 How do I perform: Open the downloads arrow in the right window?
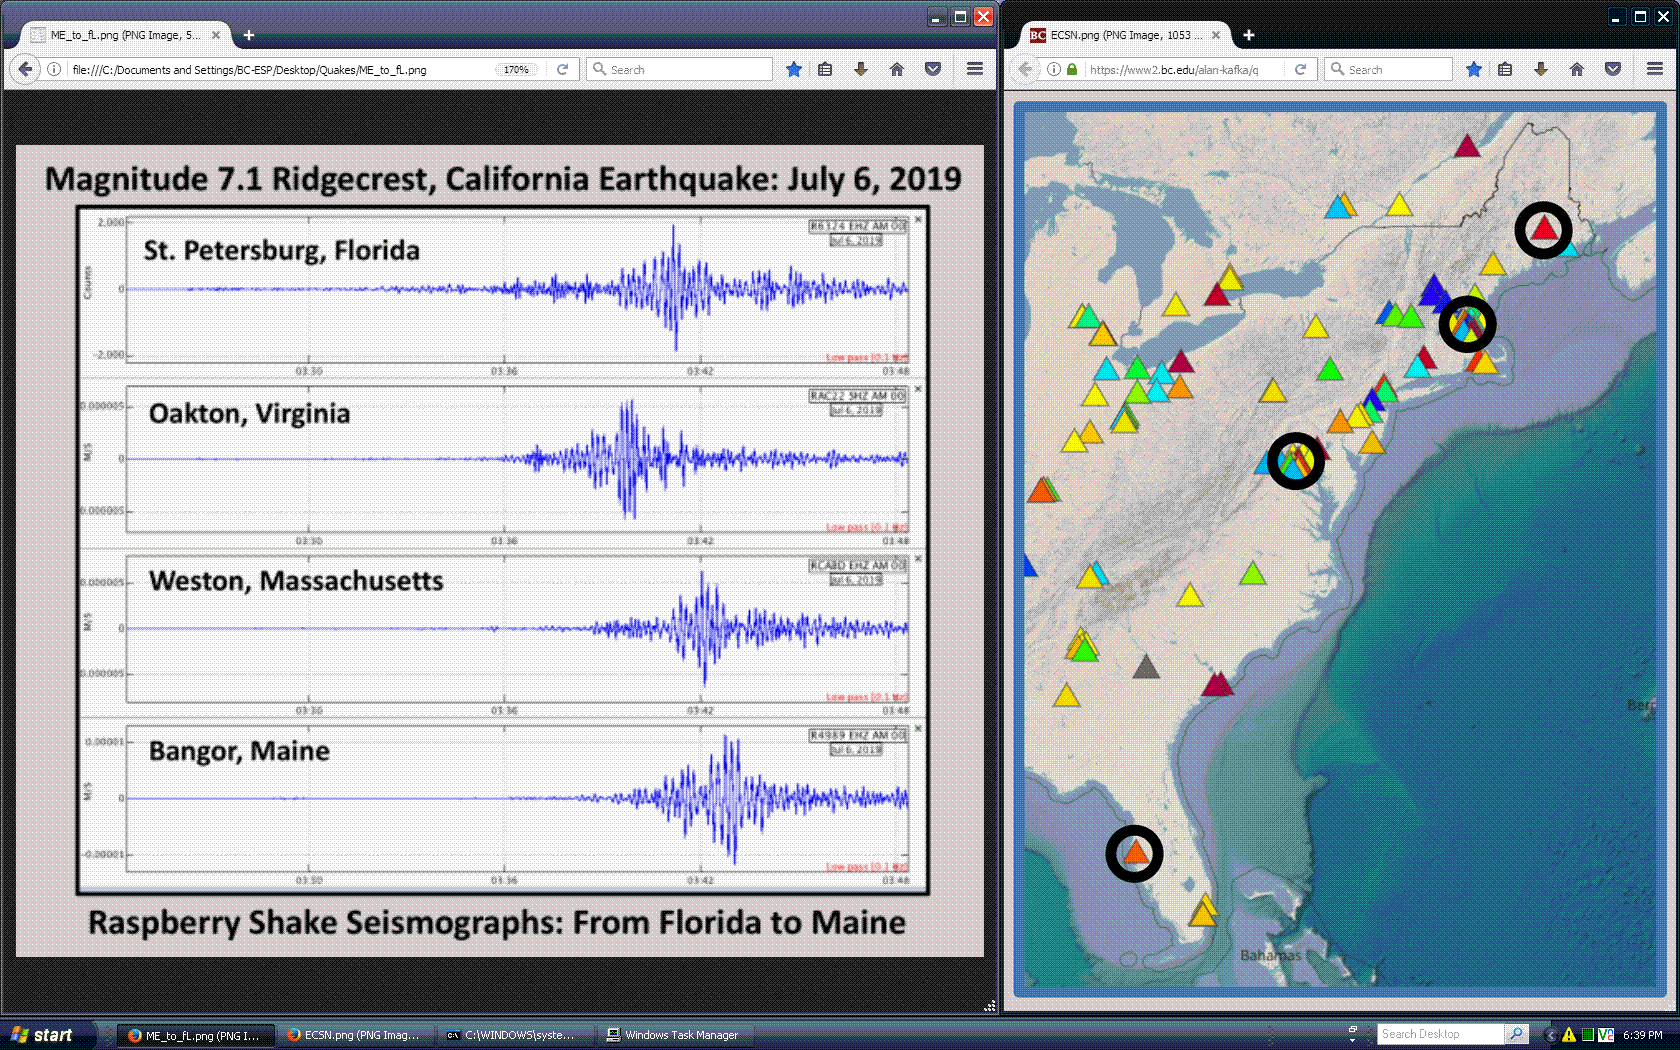tap(1541, 69)
